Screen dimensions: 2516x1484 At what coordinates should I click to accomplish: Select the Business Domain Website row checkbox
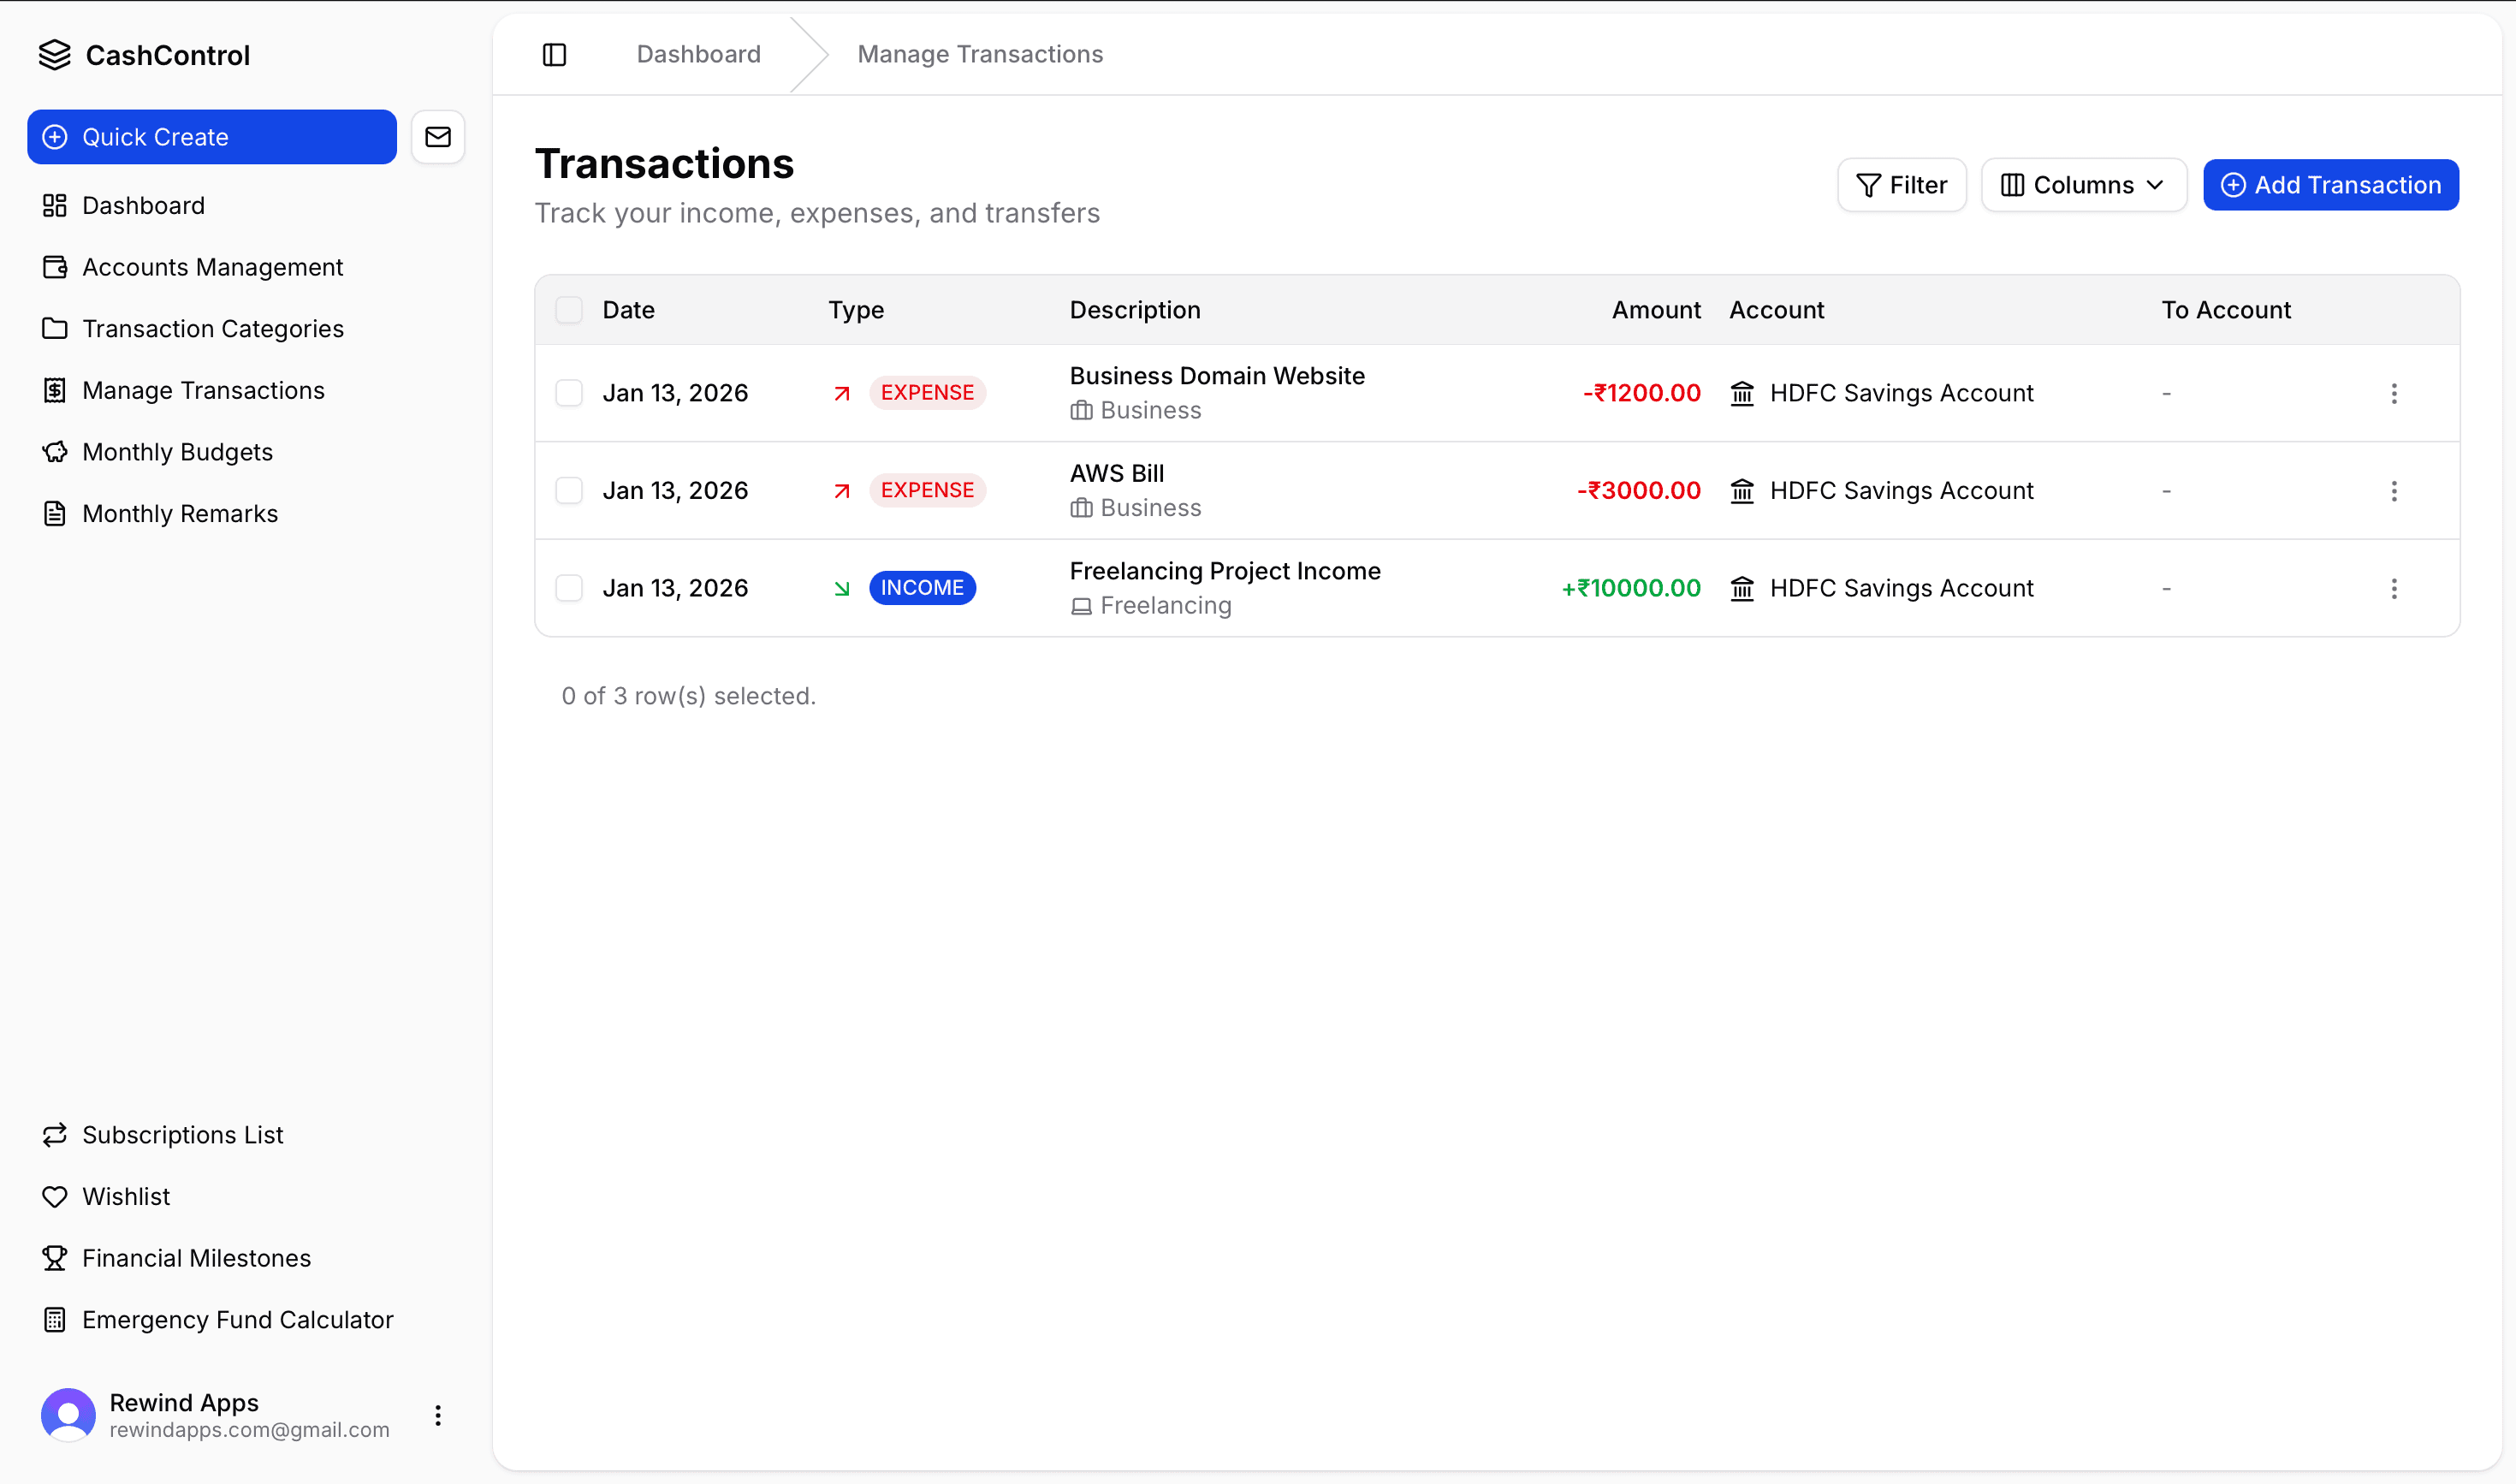click(x=569, y=393)
